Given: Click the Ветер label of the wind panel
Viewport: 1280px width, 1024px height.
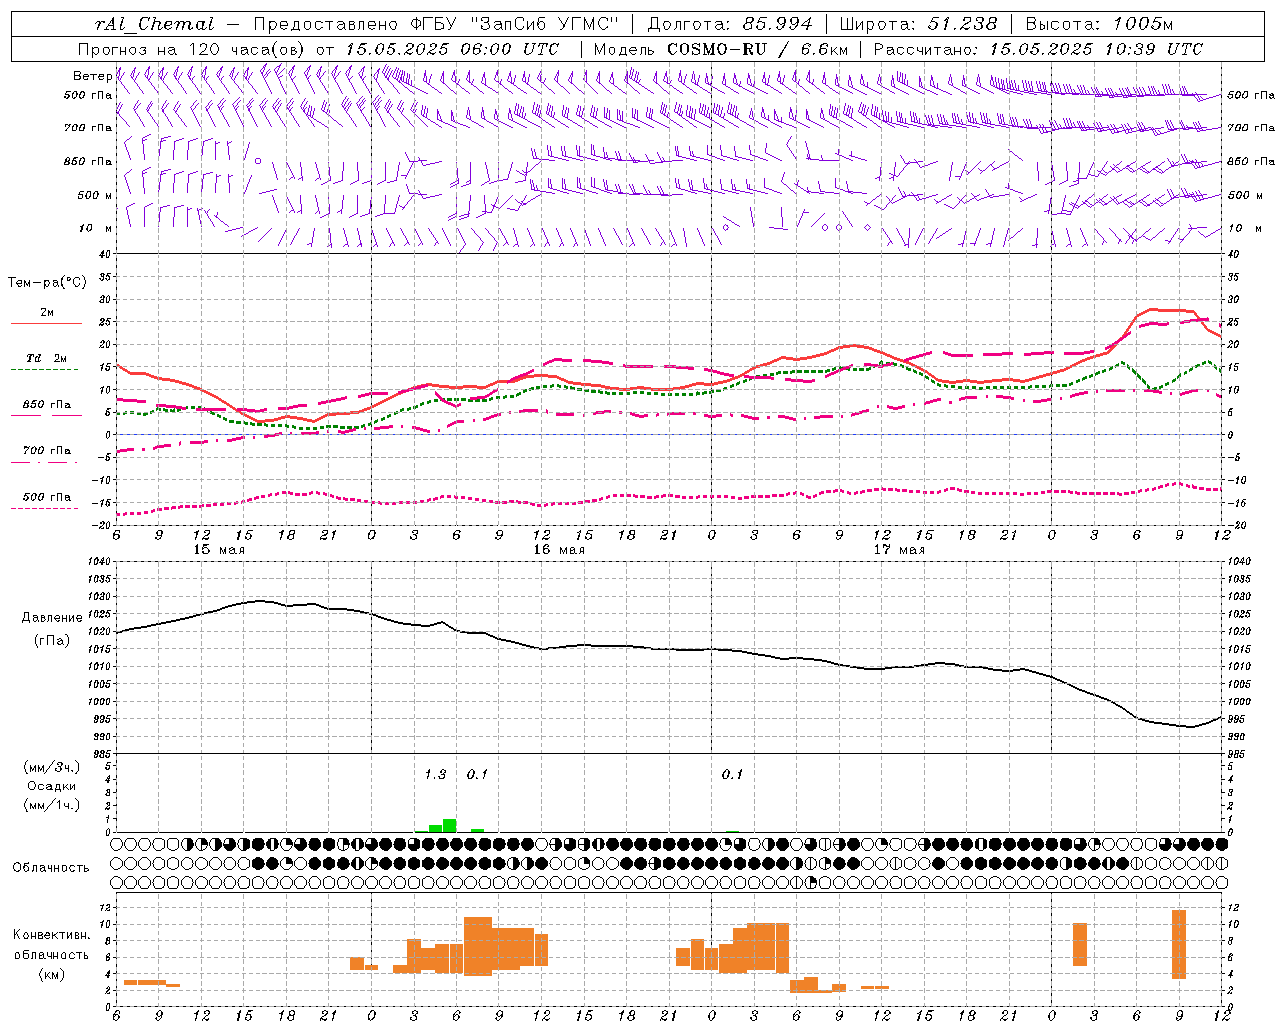Looking at the screenshot, I should tap(92, 76).
